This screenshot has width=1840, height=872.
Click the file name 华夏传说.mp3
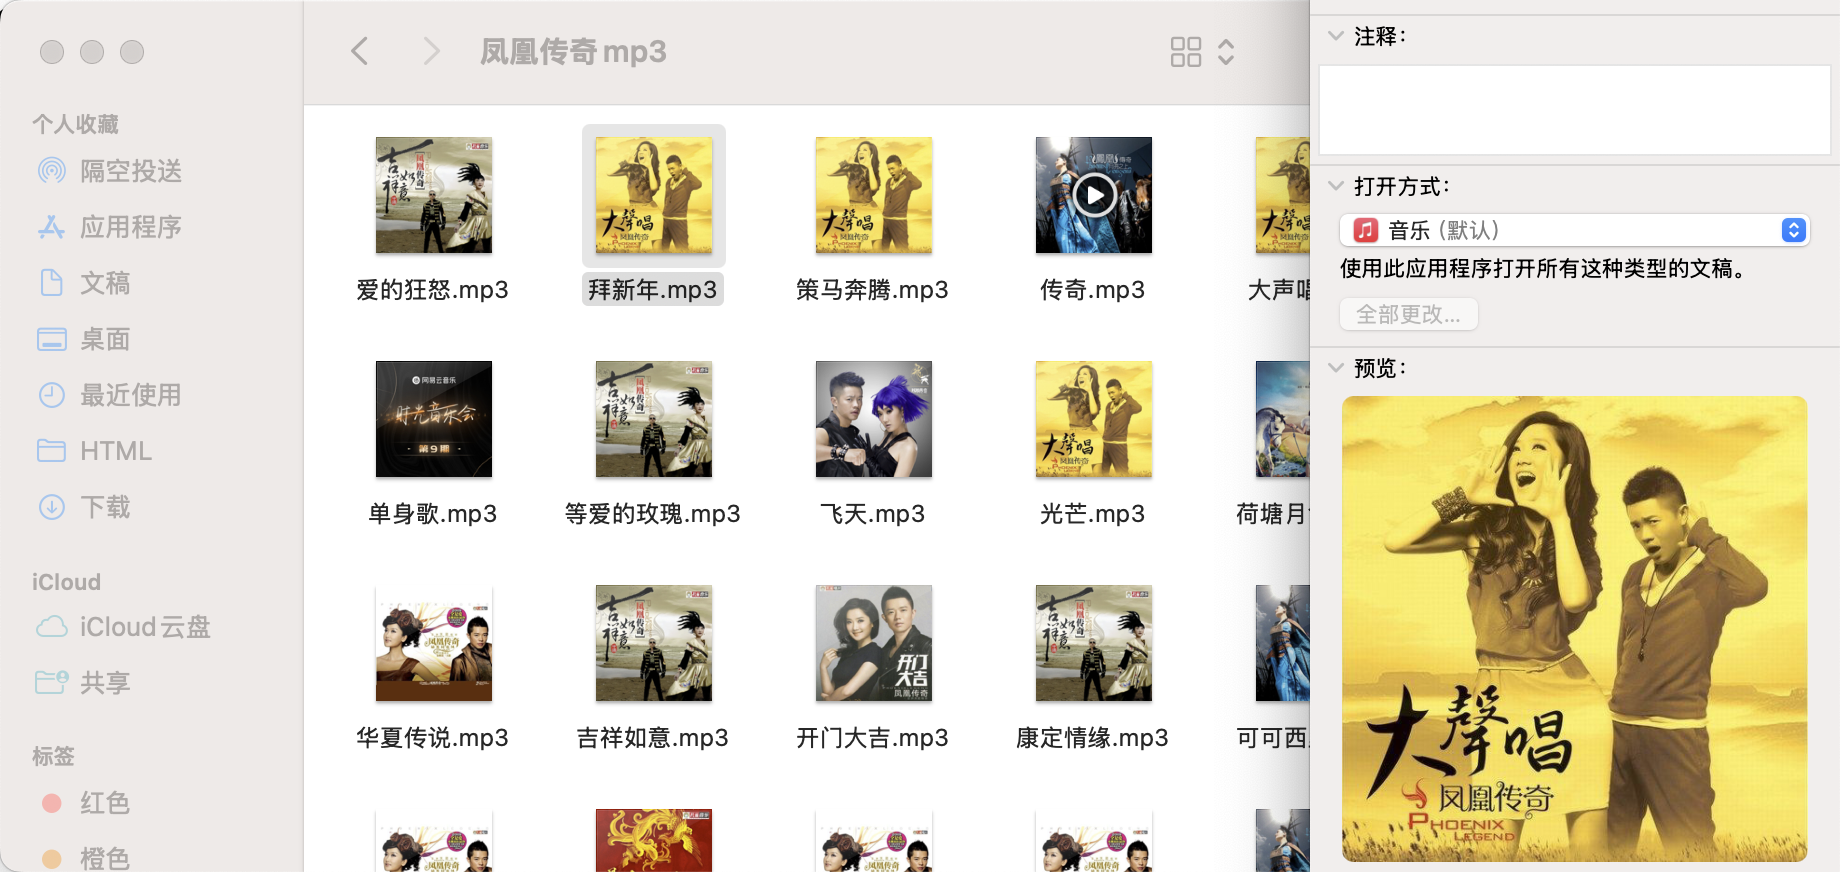433,738
